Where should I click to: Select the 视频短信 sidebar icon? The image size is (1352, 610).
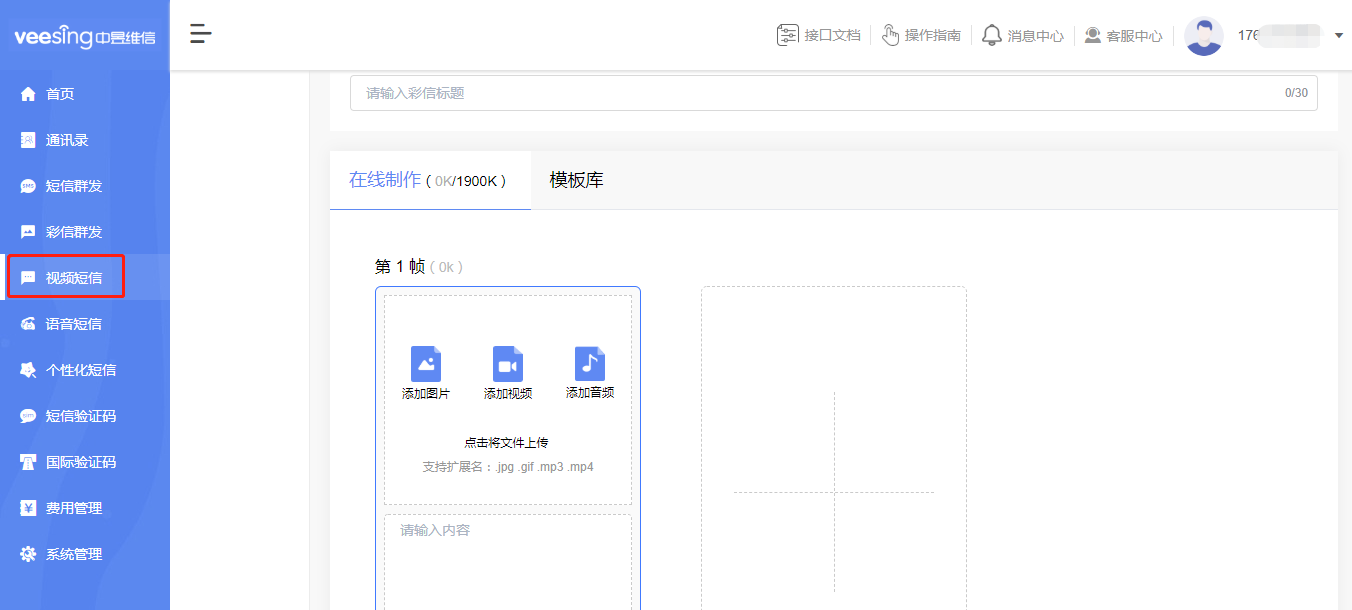[x=28, y=277]
